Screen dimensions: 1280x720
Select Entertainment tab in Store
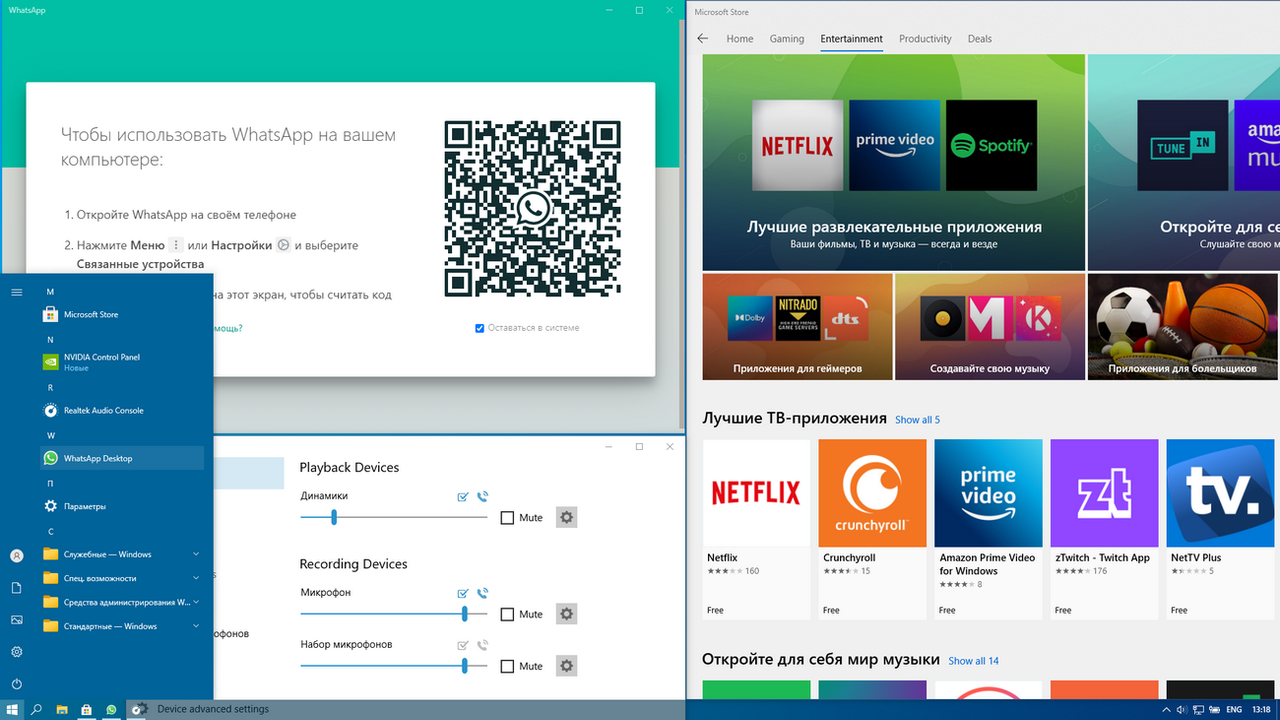(852, 39)
